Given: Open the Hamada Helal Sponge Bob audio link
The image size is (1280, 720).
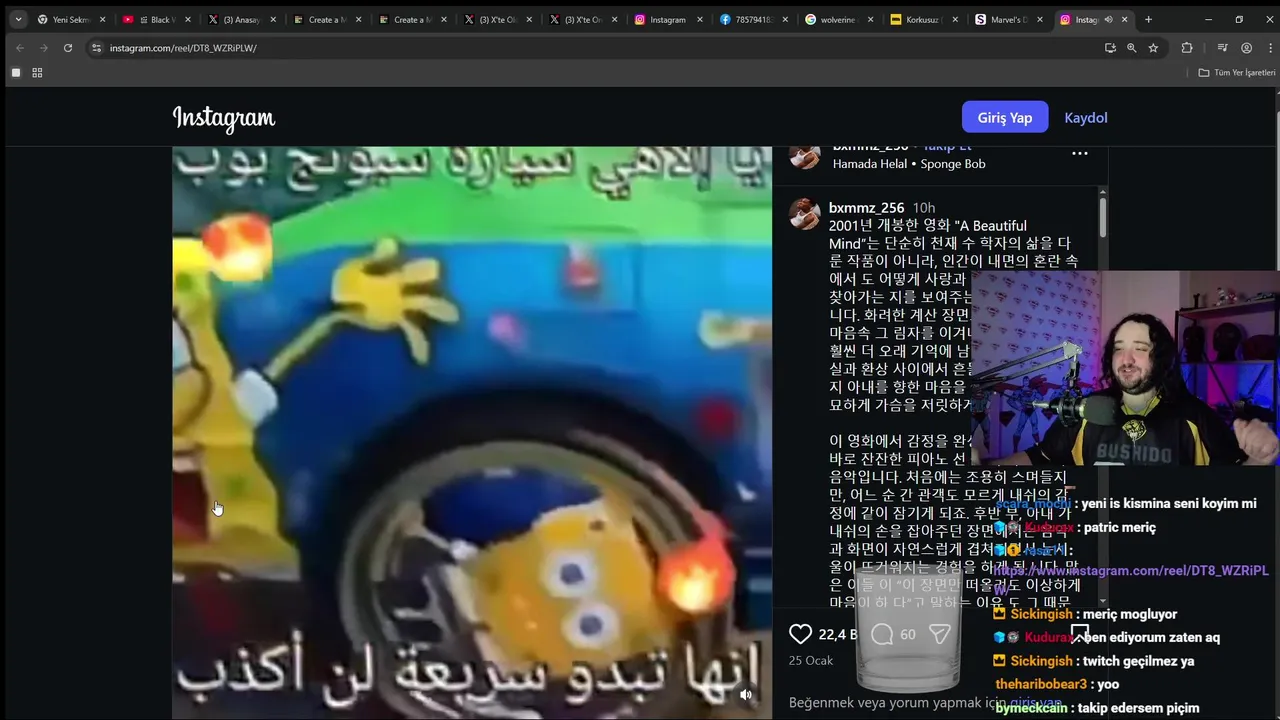Looking at the screenshot, I should pos(909,164).
